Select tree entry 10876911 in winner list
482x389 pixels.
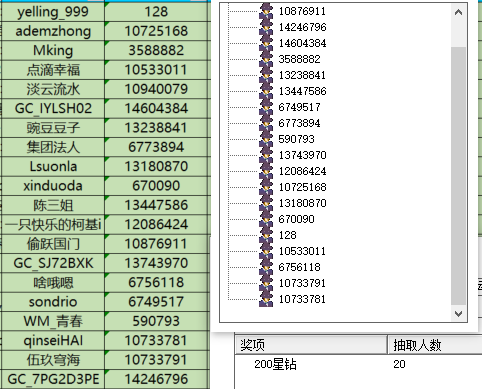coord(302,11)
